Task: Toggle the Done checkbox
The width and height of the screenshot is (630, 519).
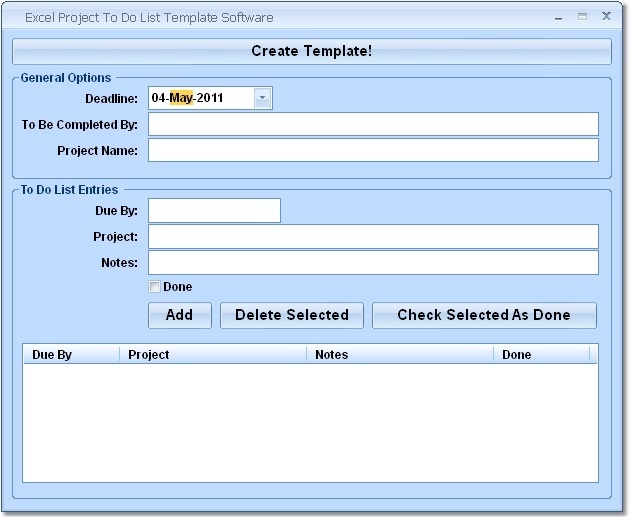Action: click(154, 286)
